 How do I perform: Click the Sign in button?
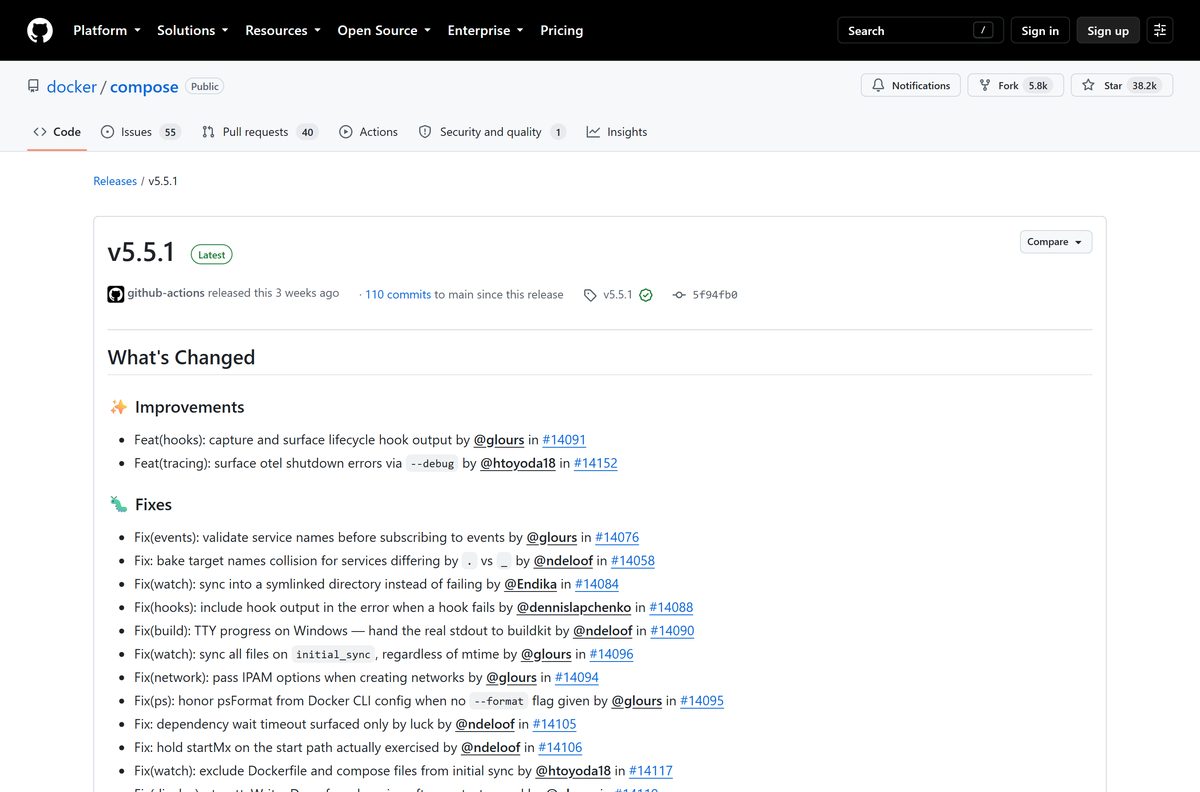[1040, 31]
